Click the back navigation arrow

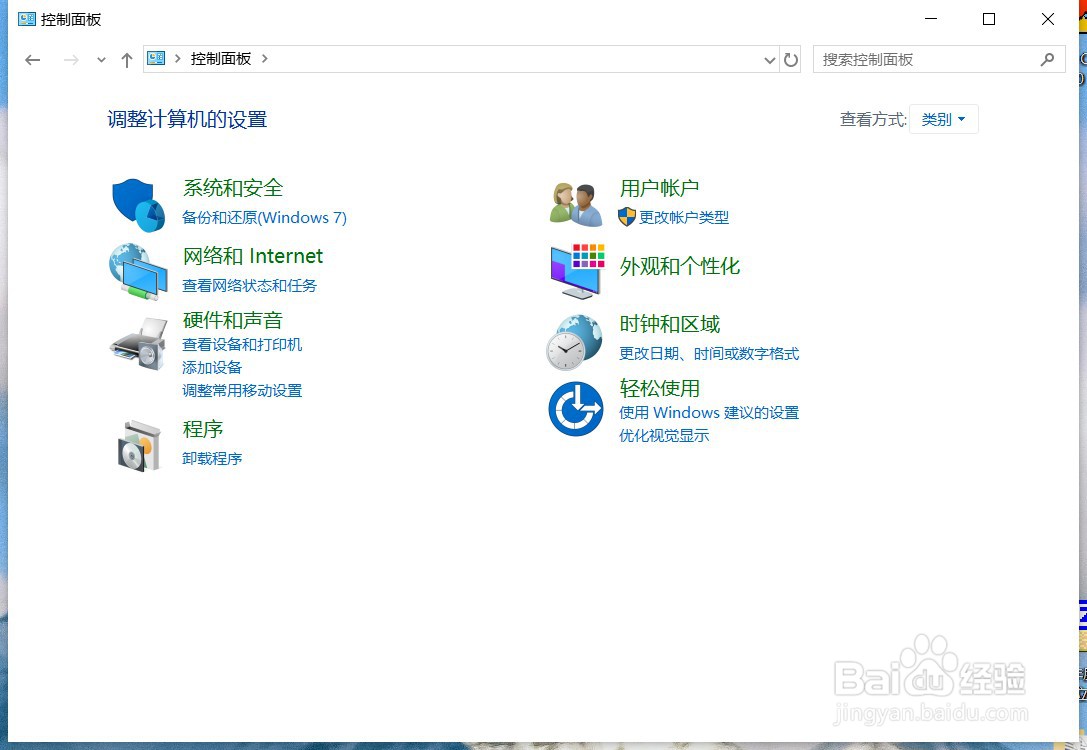click(32, 59)
